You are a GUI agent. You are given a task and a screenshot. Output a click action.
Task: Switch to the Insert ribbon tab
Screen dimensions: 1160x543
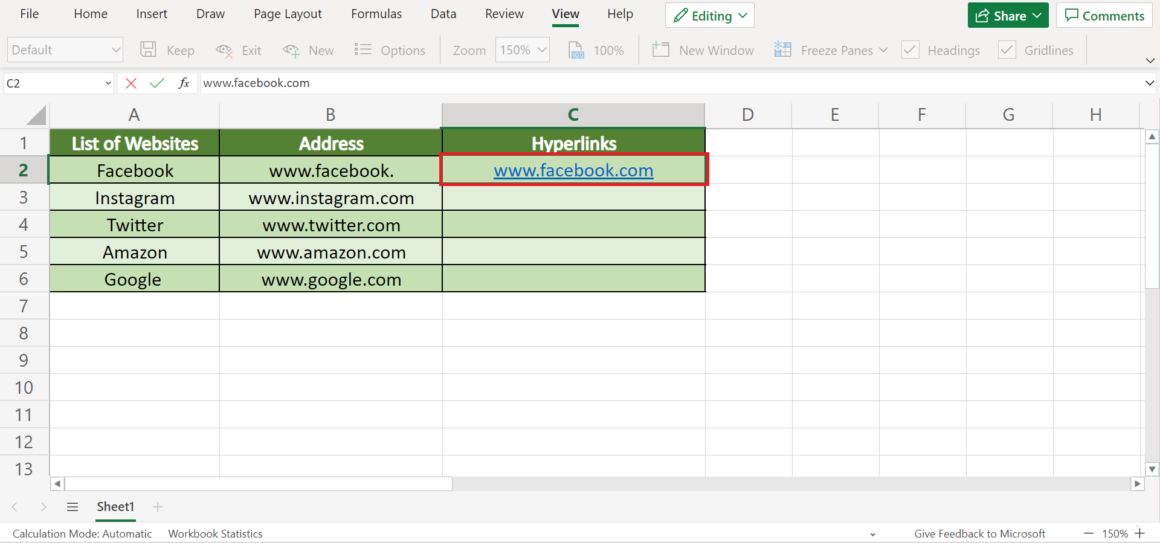point(152,14)
